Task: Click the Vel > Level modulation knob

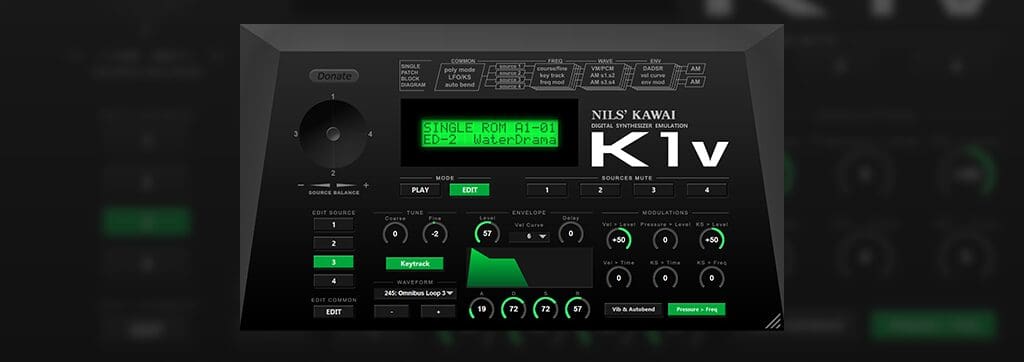Action: click(x=618, y=240)
